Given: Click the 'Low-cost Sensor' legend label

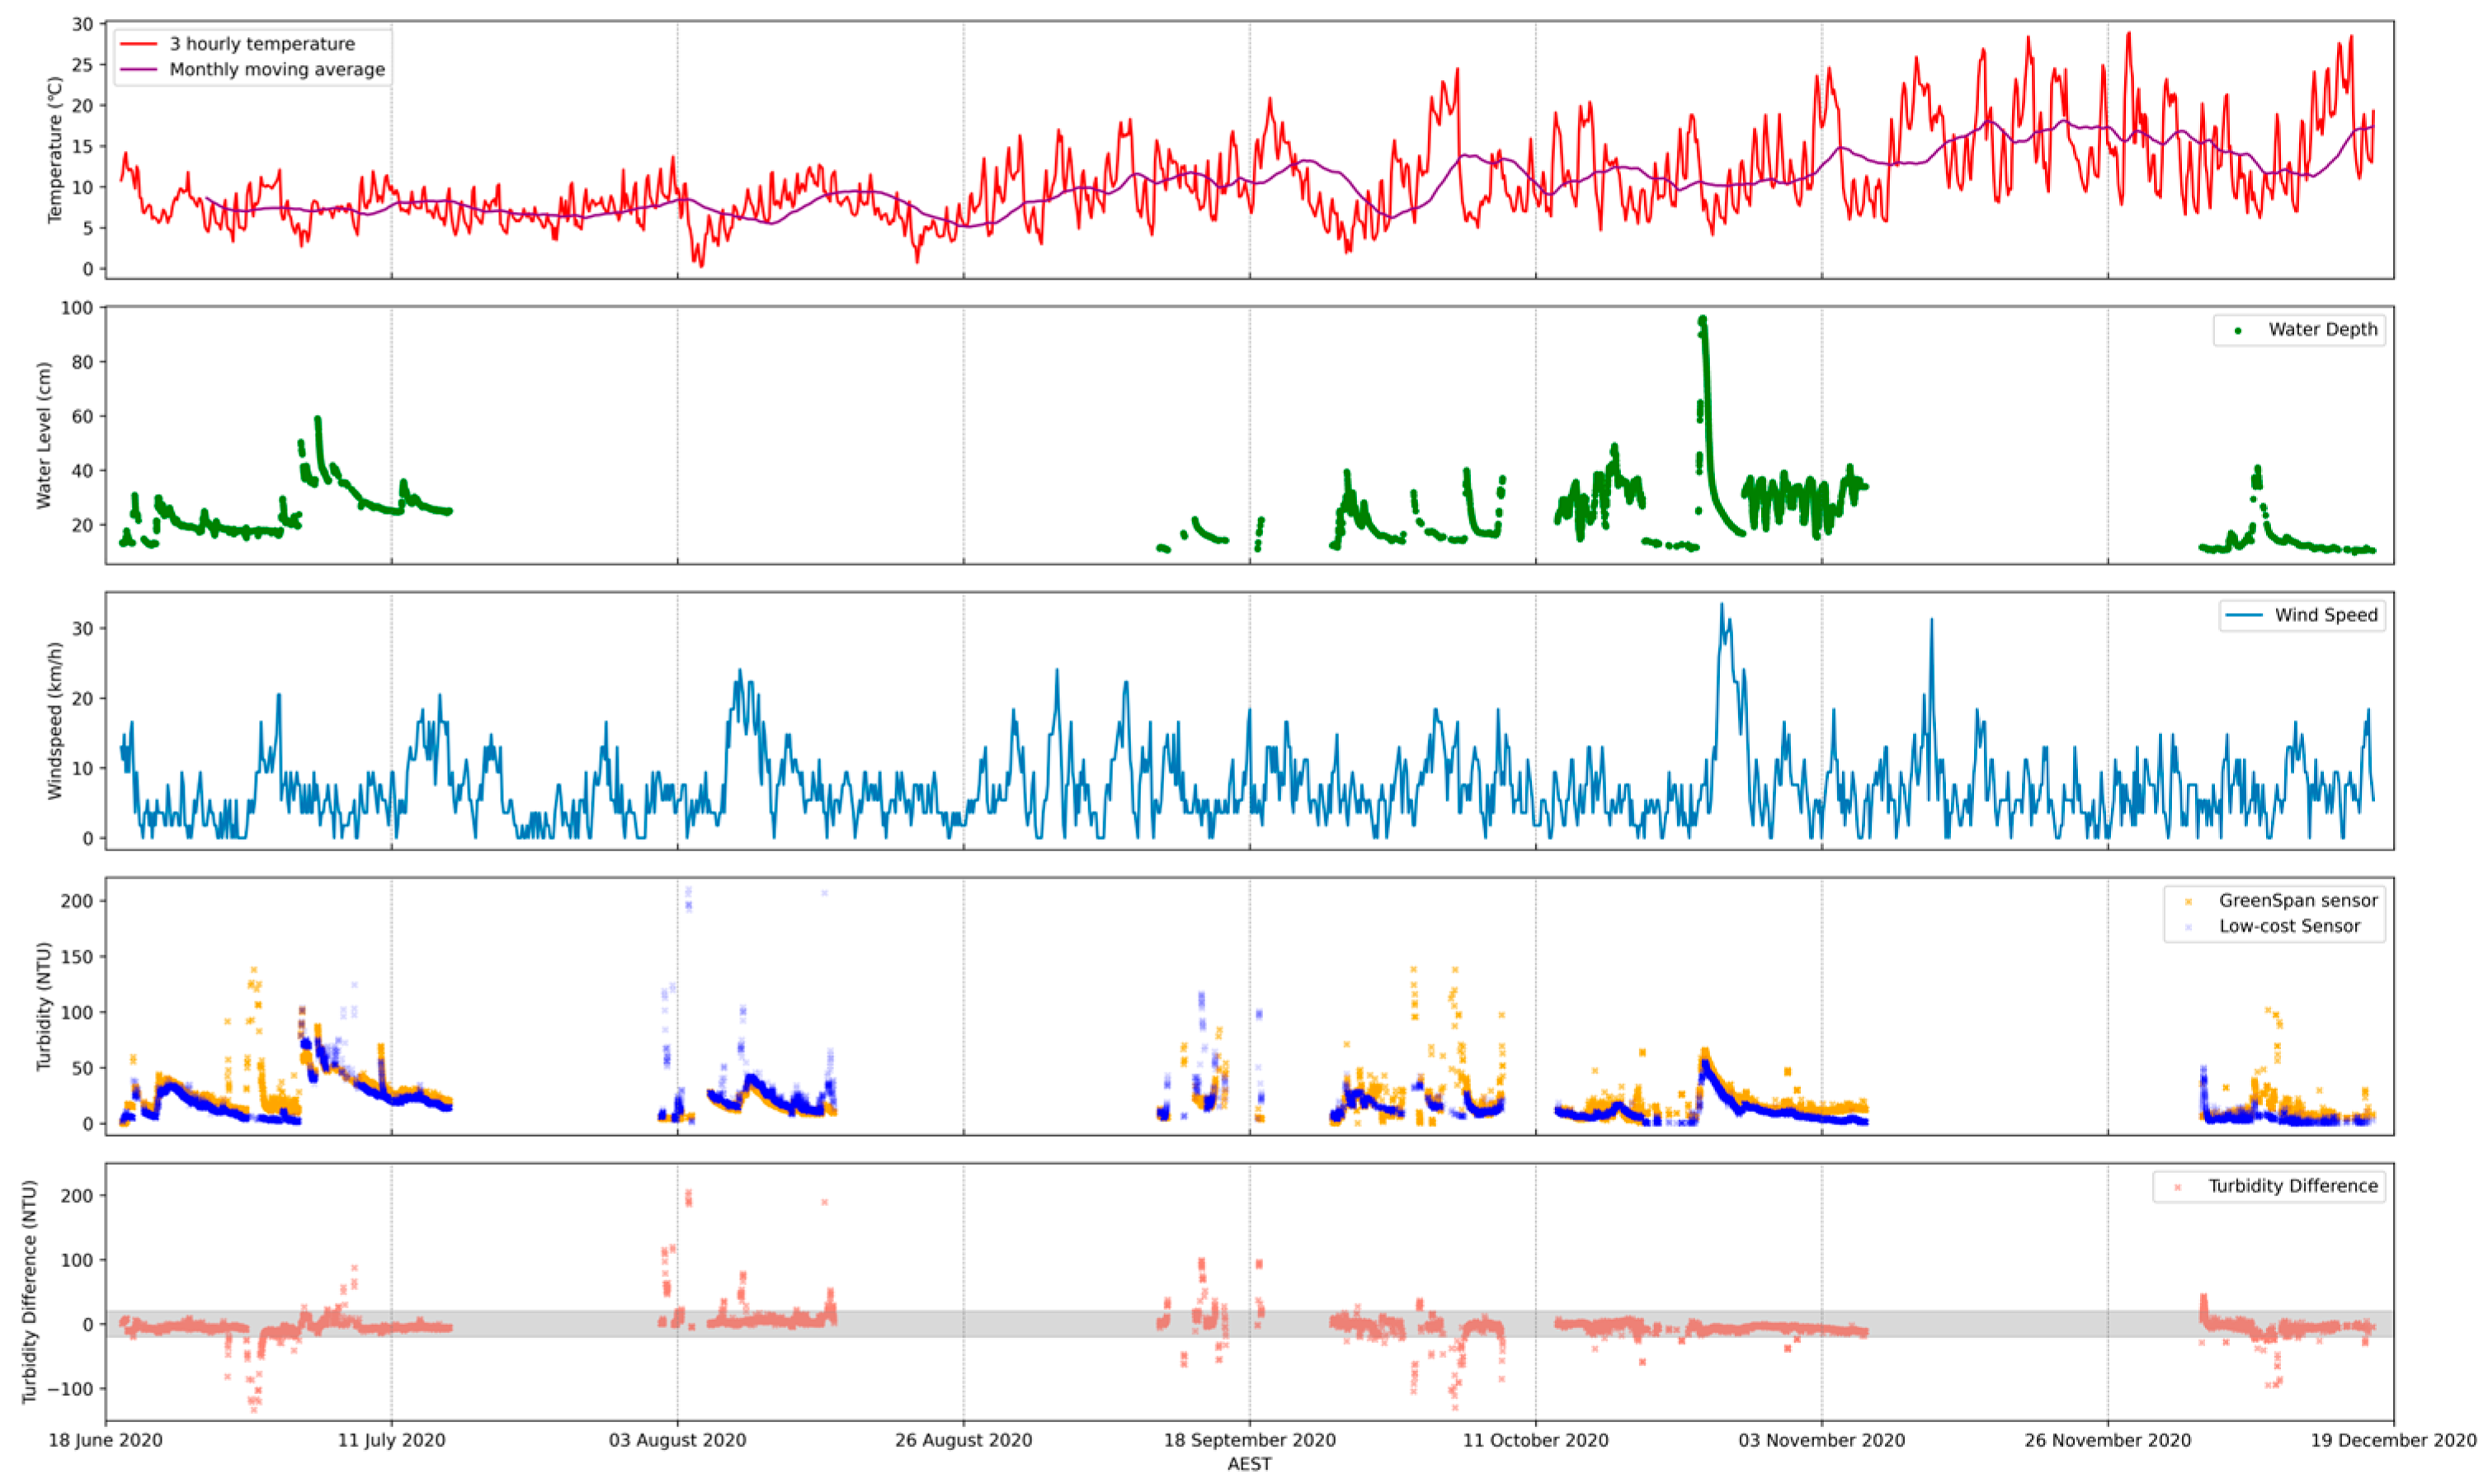Looking at the screenshot, I should pos(2289,926).
